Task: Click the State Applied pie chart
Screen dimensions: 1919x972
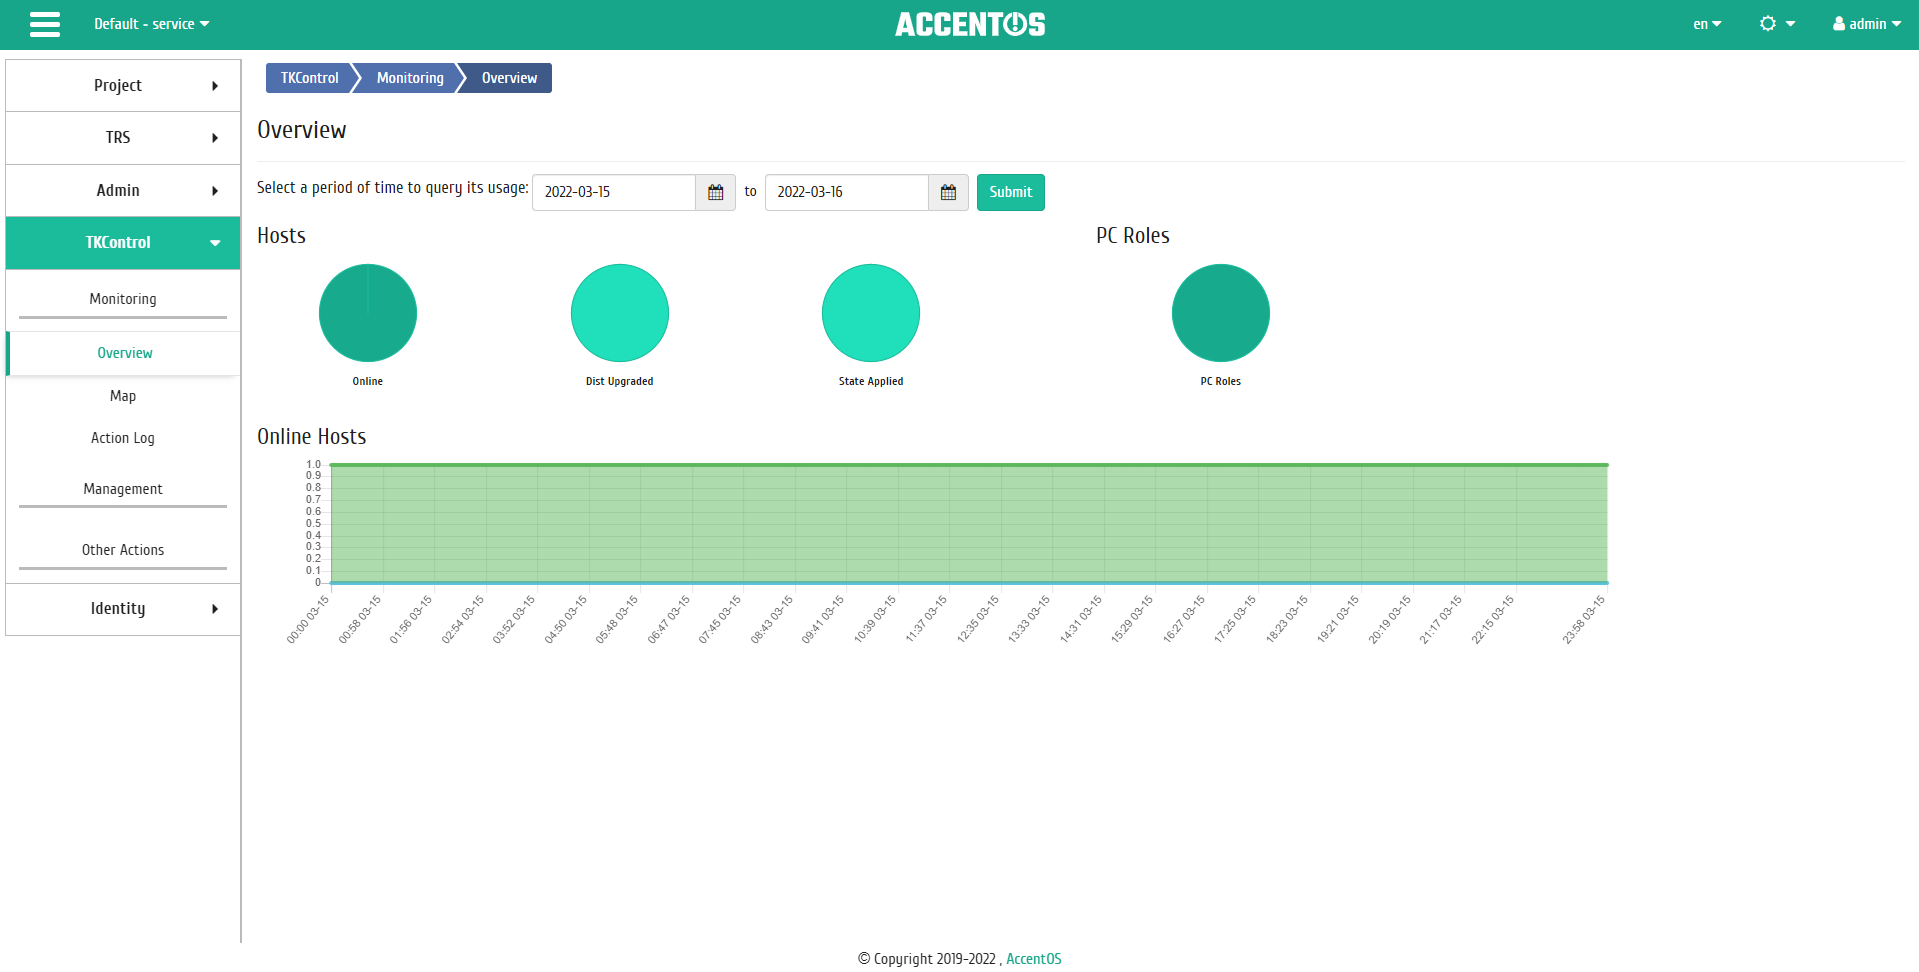Action: (871, 313)
